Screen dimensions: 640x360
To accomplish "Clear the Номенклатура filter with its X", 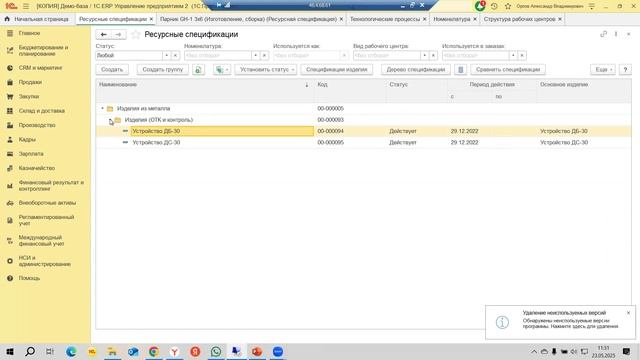I will pos(264,55).
